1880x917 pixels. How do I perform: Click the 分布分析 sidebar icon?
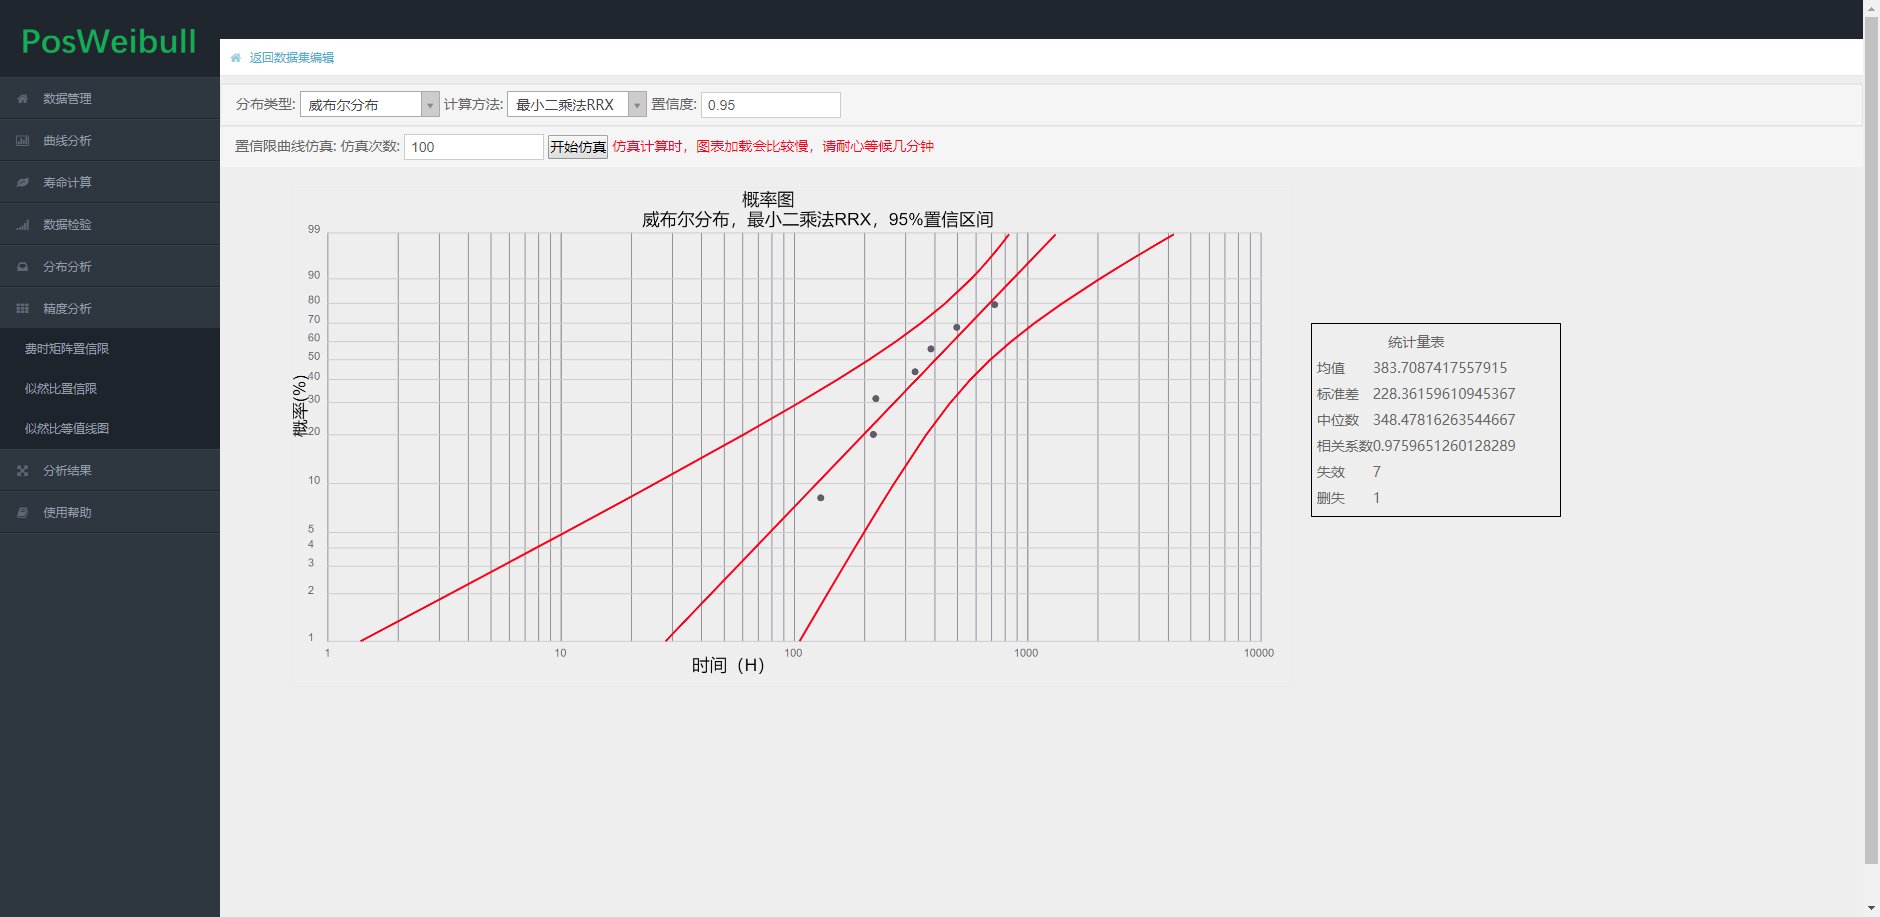[22, 266]
